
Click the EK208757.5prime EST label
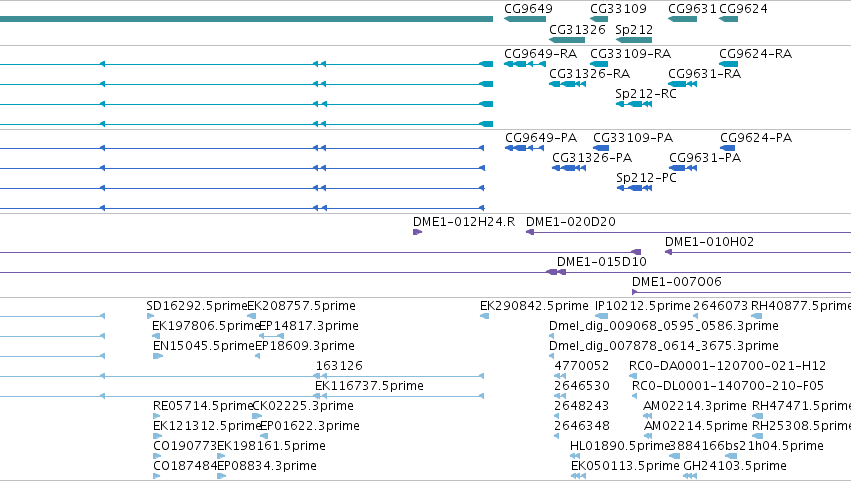point(301,306)
